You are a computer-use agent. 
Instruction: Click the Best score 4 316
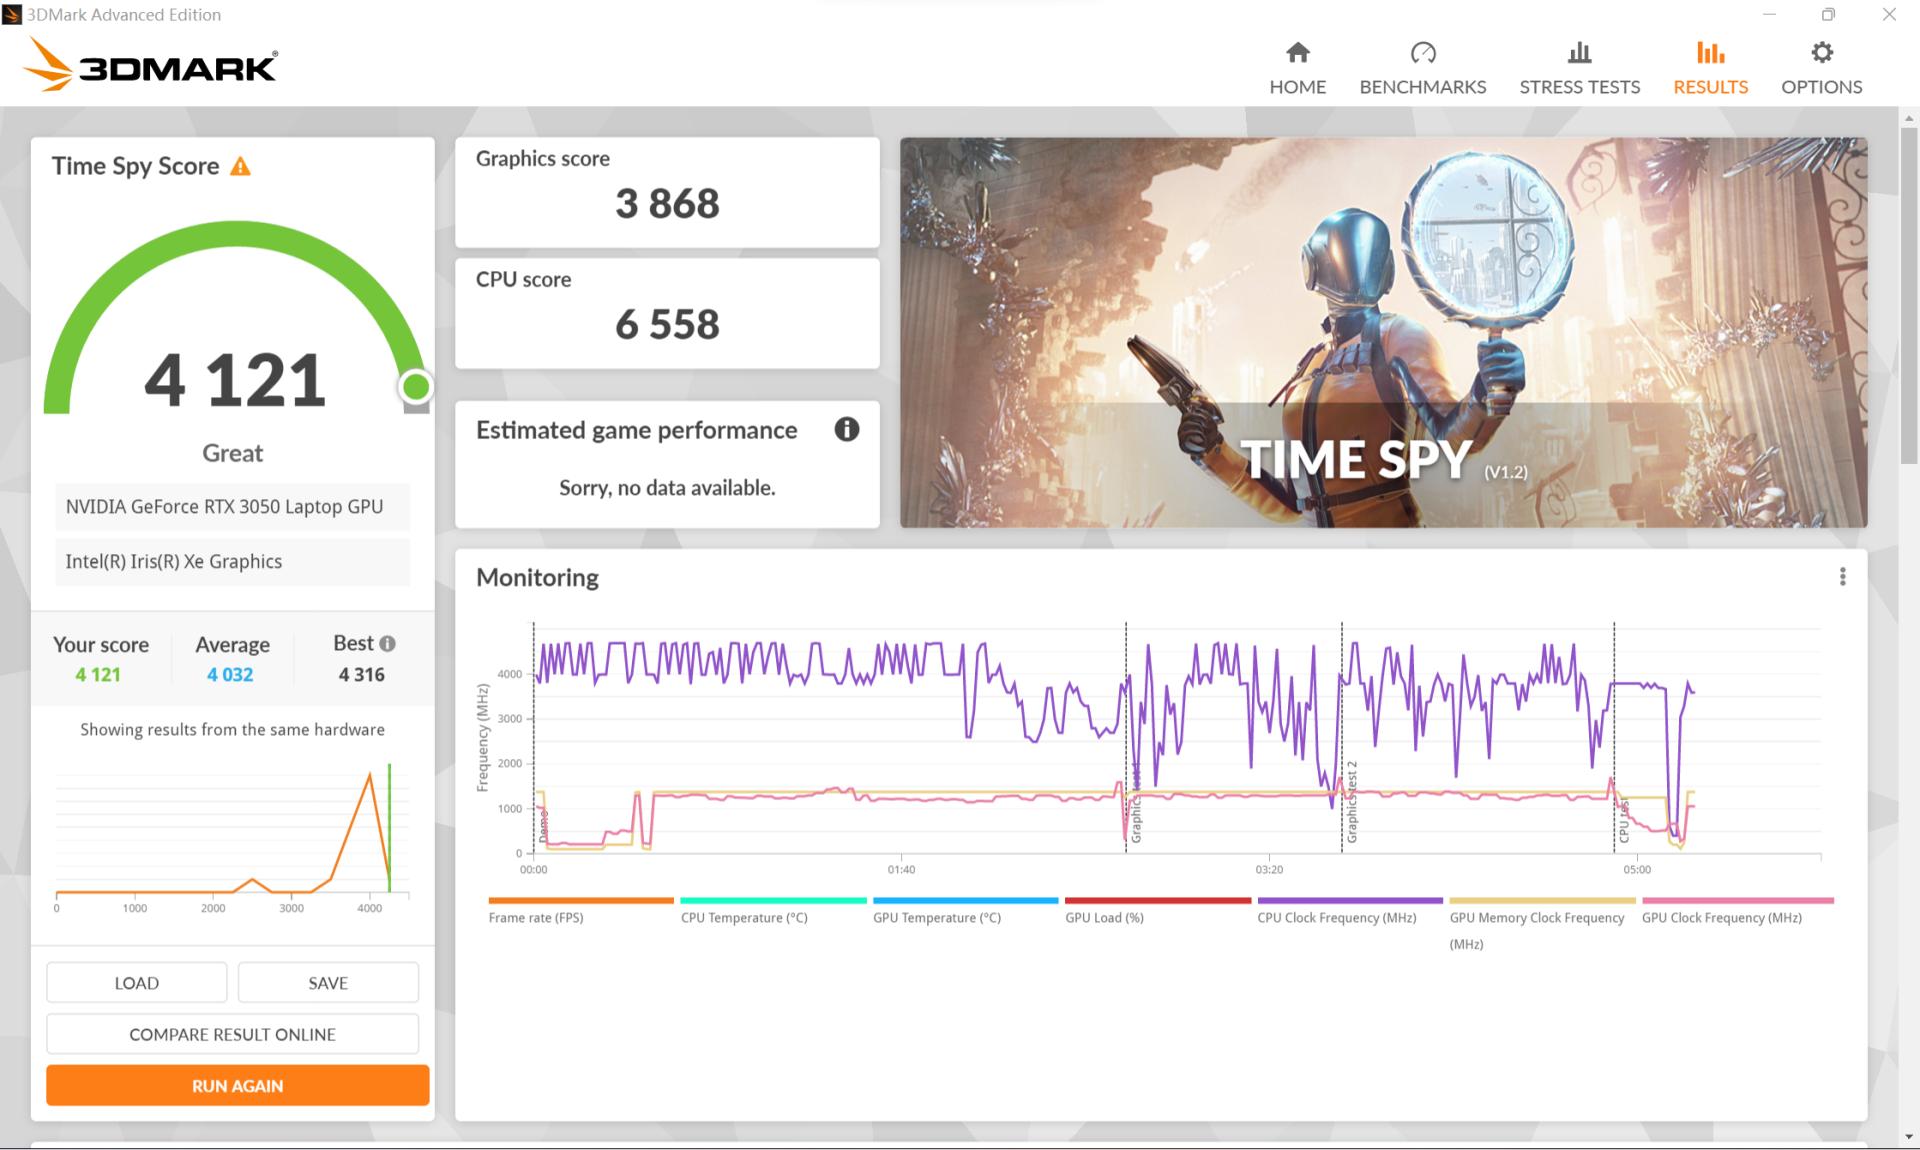tap(361, 674)
